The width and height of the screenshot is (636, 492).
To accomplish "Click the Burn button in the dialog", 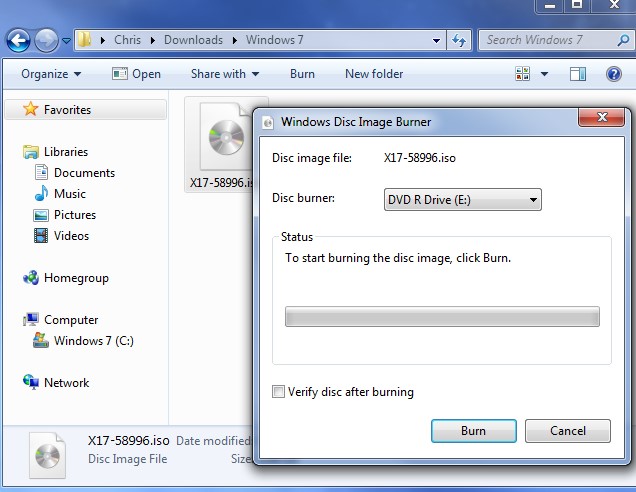I will click(473, 431).
